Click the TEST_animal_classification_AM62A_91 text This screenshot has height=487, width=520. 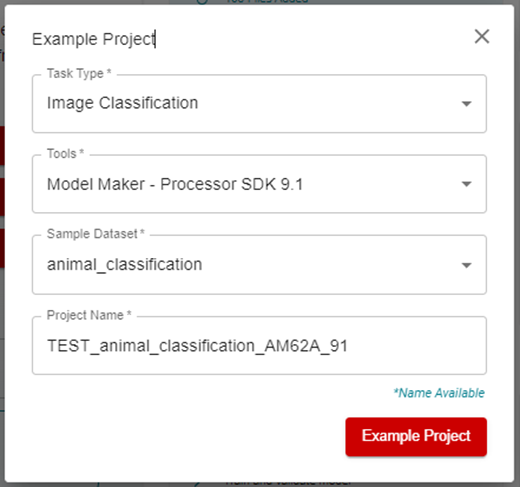tap(197, 346)
